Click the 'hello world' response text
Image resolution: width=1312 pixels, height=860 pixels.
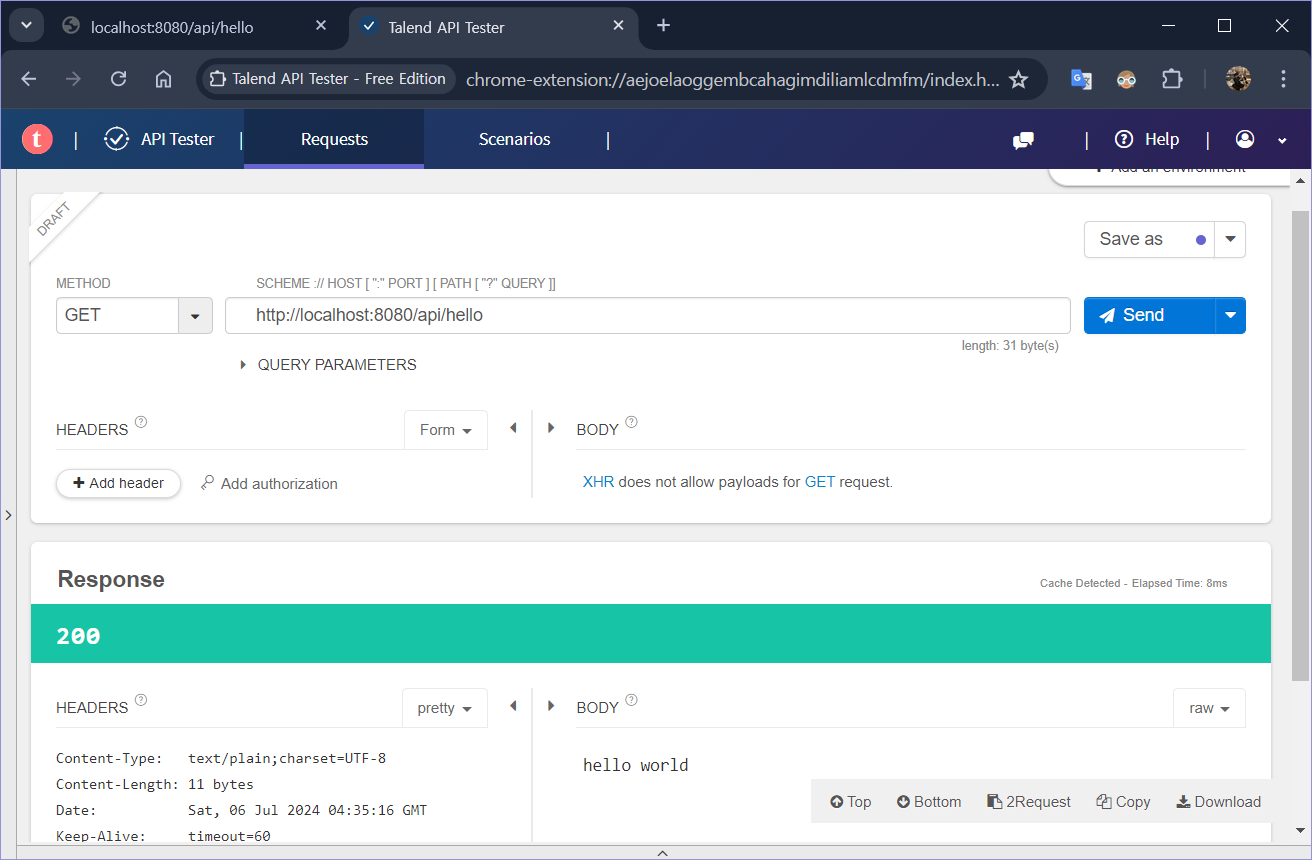636,765
